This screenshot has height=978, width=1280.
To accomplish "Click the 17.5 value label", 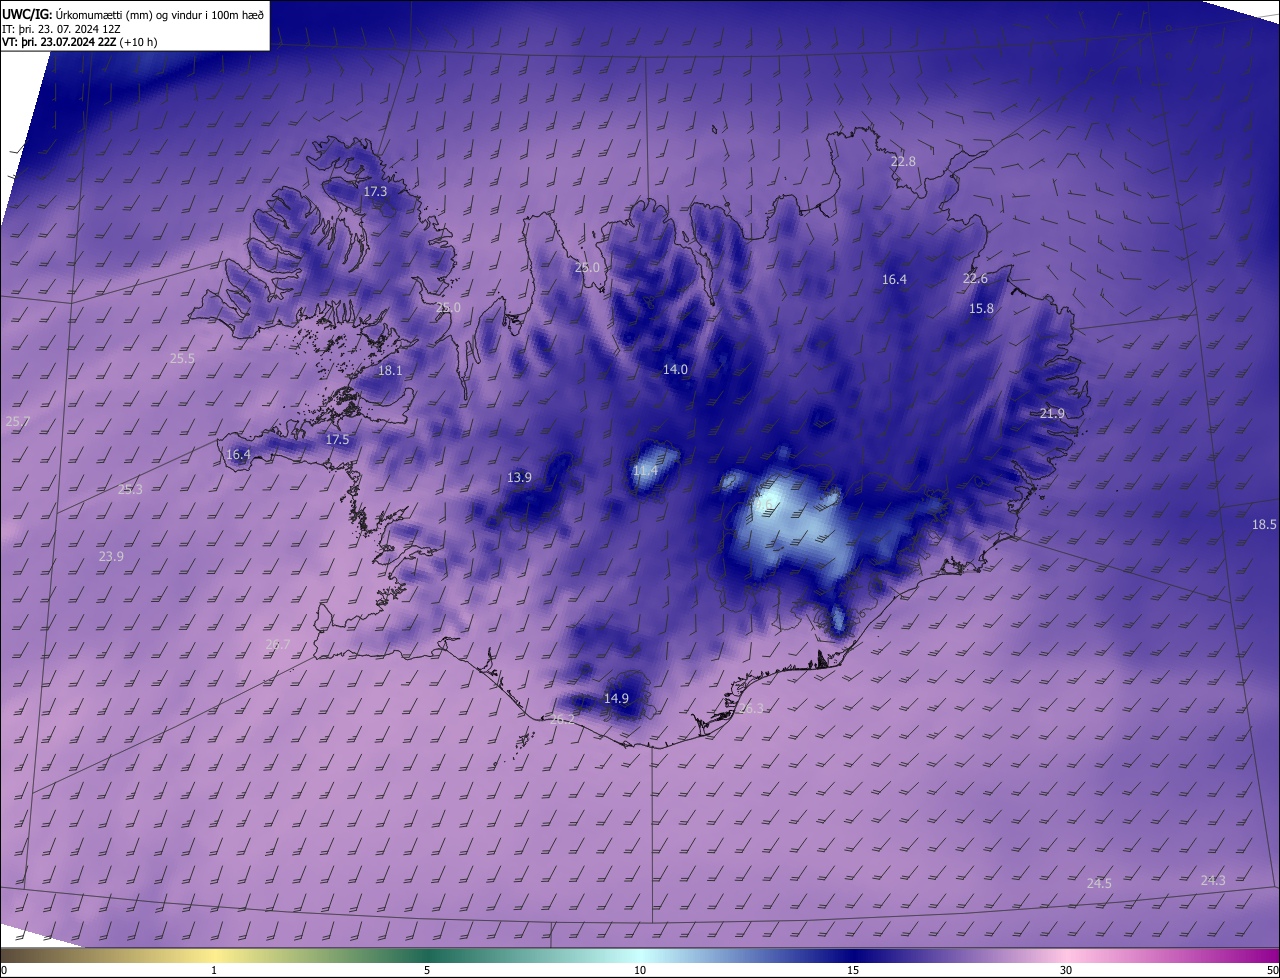I will (x=337, y=440).
